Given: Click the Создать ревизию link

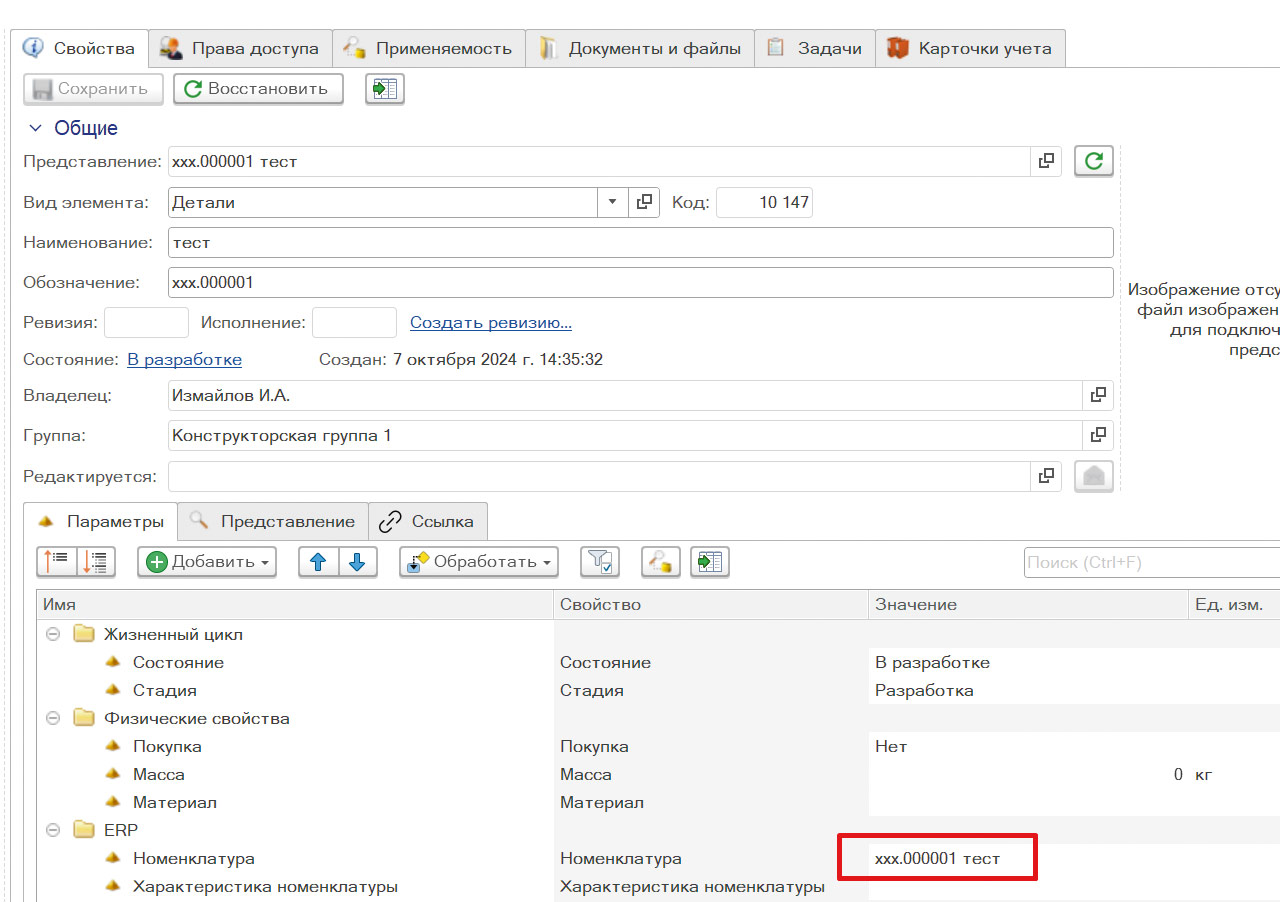Looking at the screenshot, I should 491,322.
